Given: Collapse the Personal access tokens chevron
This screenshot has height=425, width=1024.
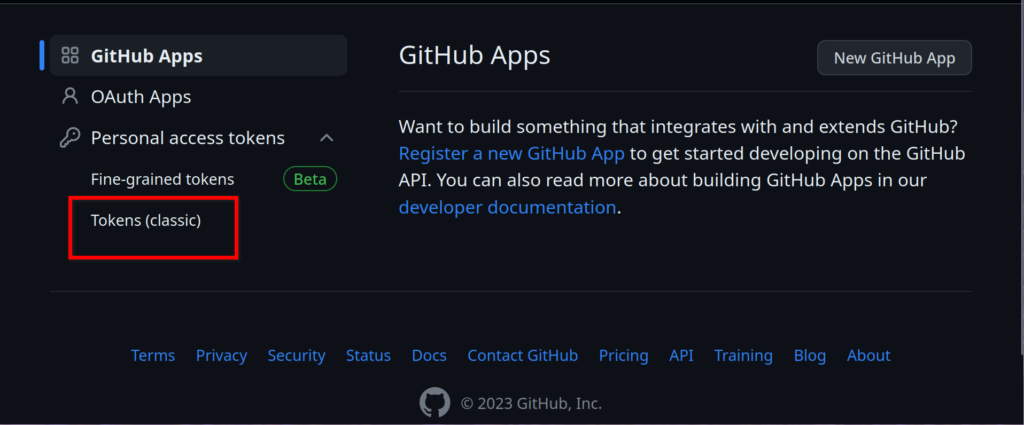Looking at the screenshot, I should pyautogui.click(x=327, y=138).
